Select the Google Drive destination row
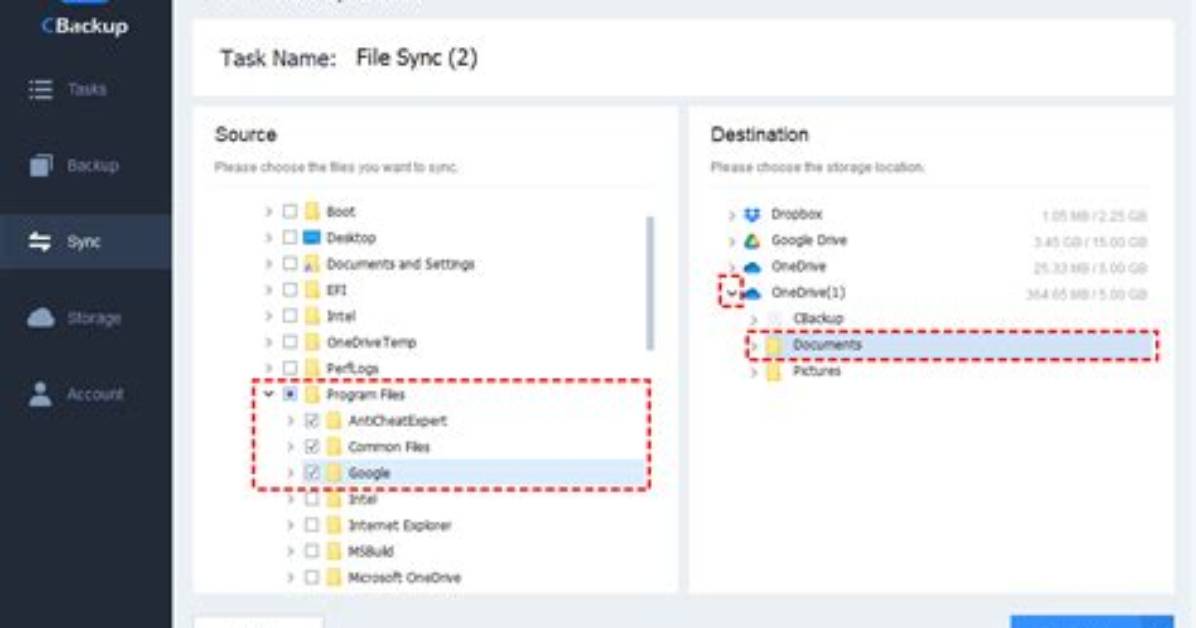Image resolution: width=1196 pixels, height=628 pixels. (x=938, y=241)
